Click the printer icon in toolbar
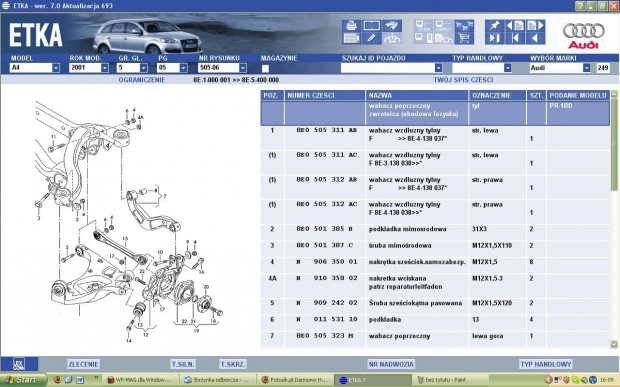 [x=351, y=26]
